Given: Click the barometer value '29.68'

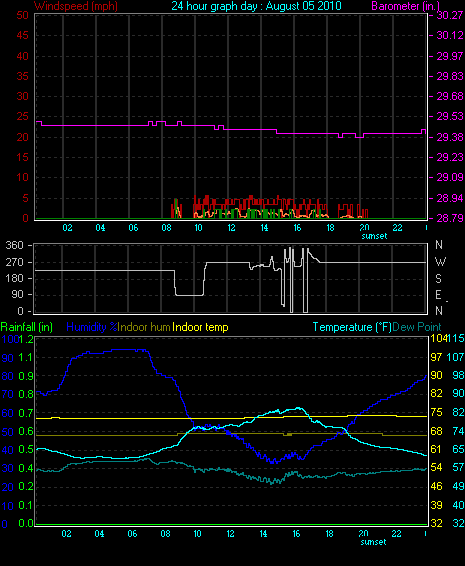Looking at the screenshot, I should coord(450,96).
